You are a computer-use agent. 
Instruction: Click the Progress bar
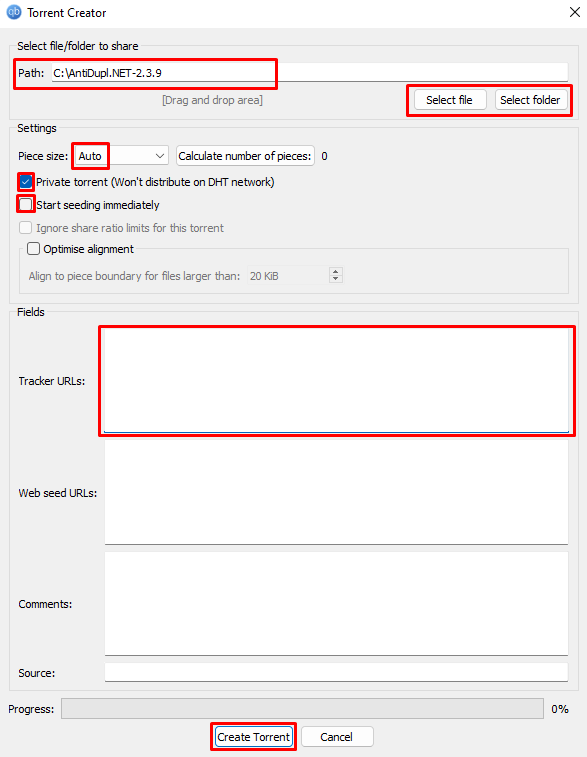pos(302,709)
